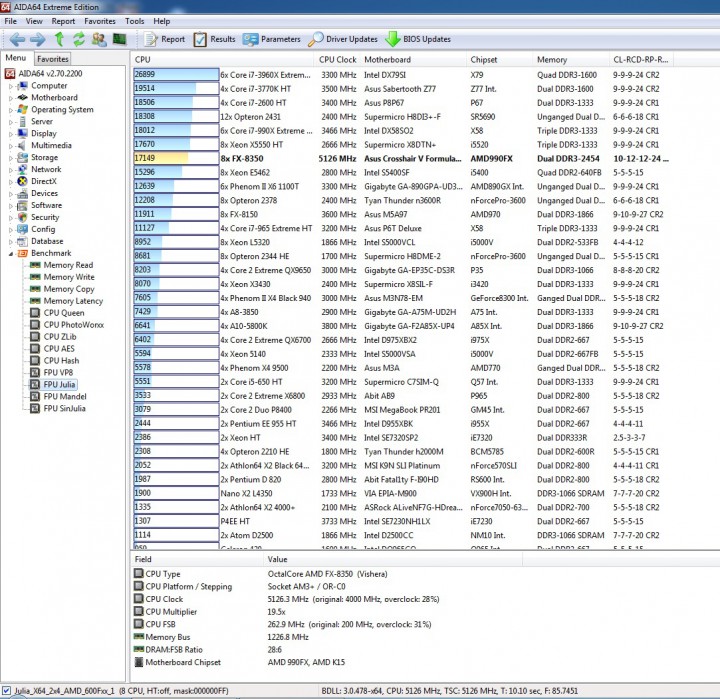
Task: Click the green Up arrow icon
Action: 59,39
